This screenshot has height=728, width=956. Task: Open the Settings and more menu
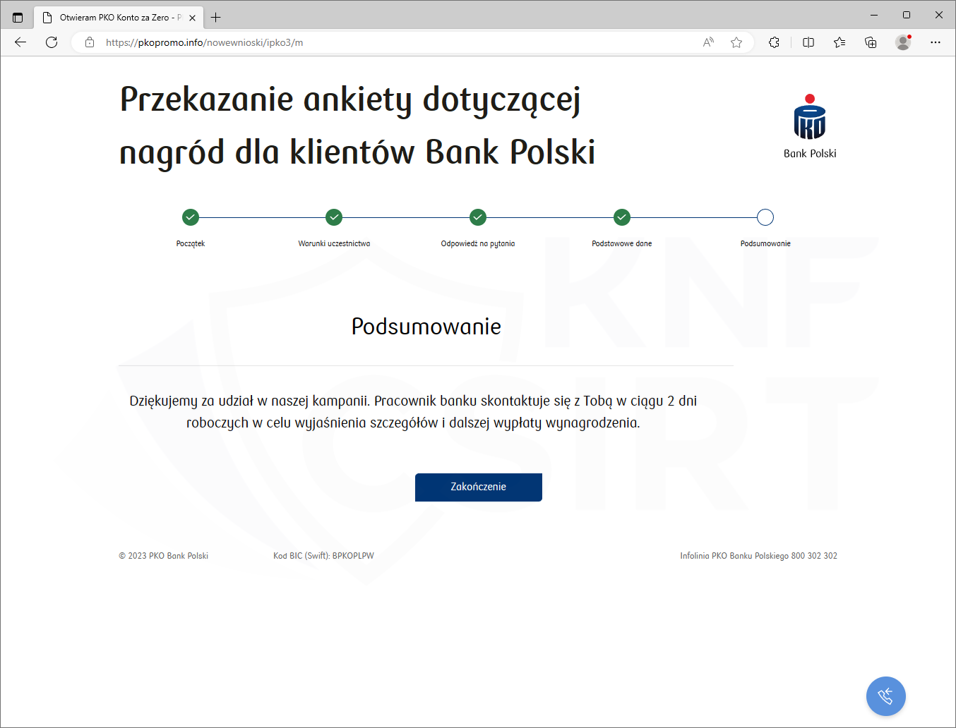[935, 42]
